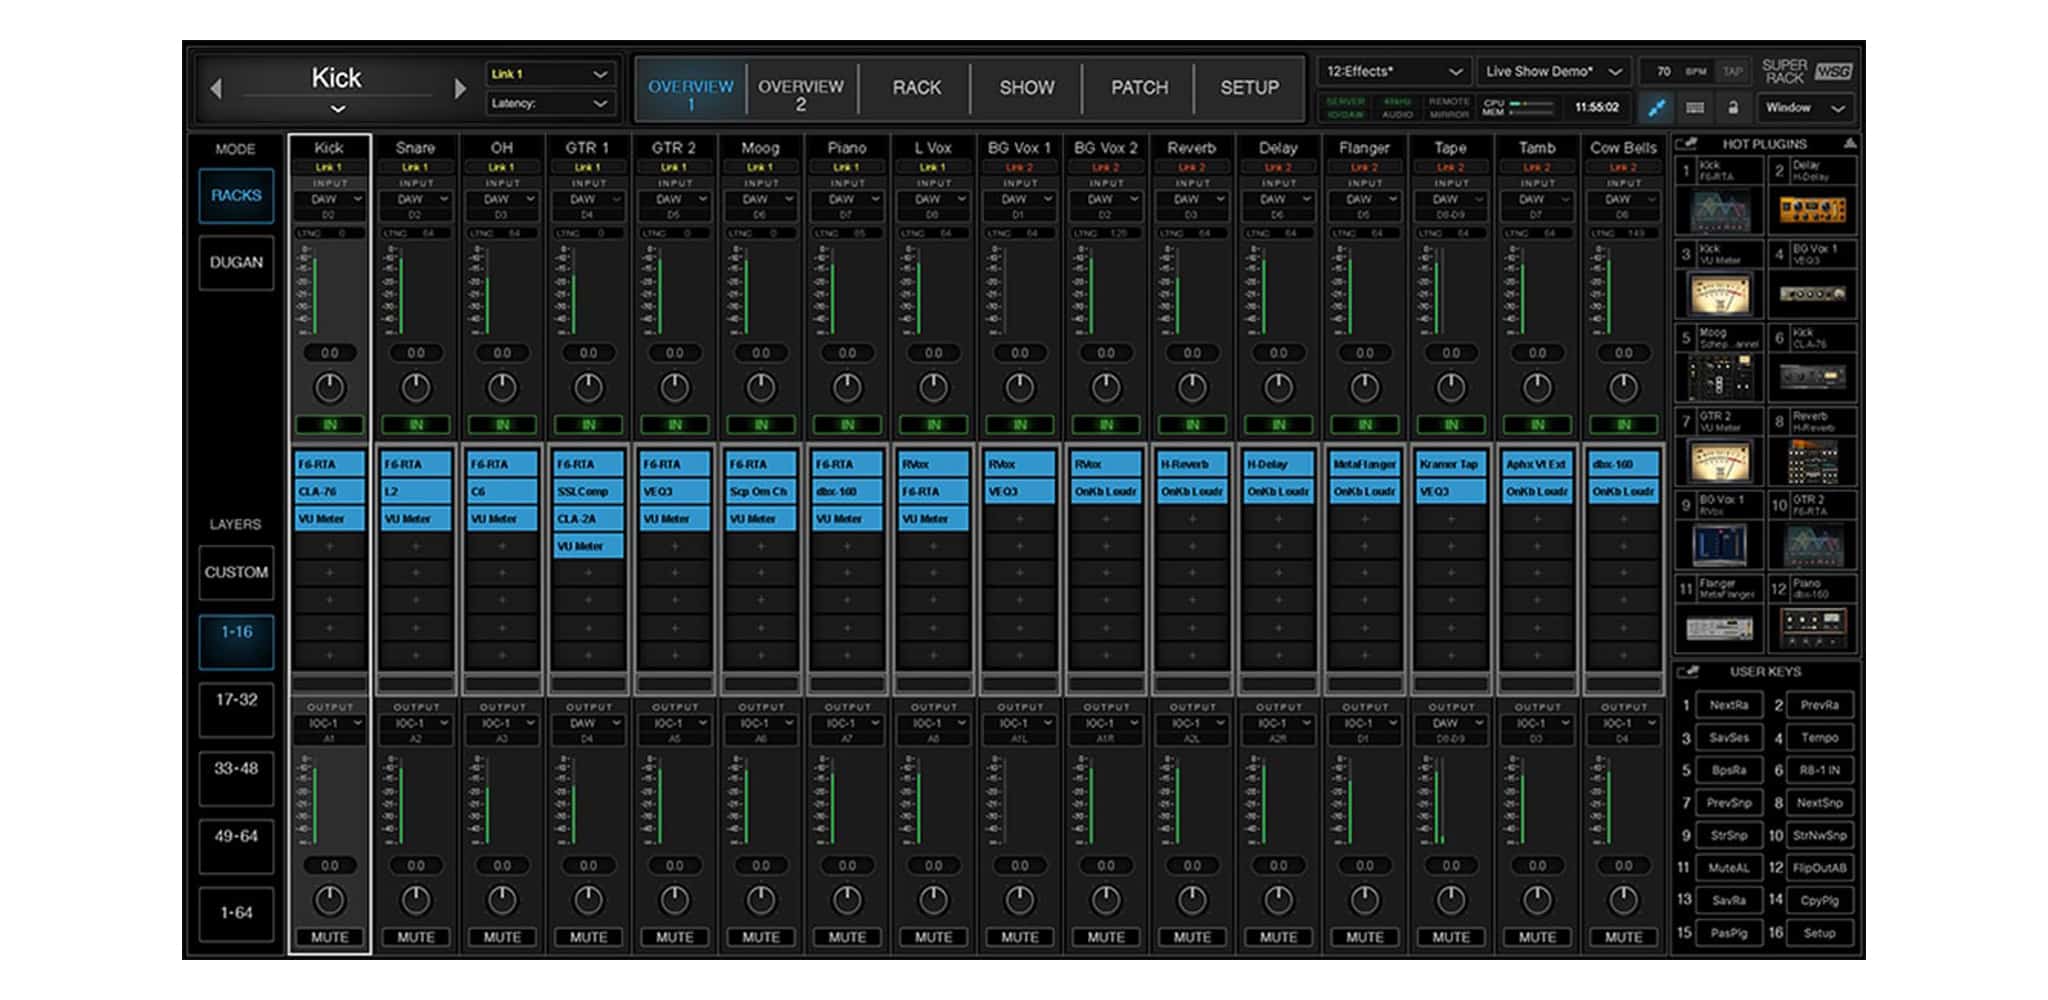Viewport: 2048px width, 1000px height.
Task: Click the blue remote connection icon in the top toolbar
Action: click(x=1655, y=108)
